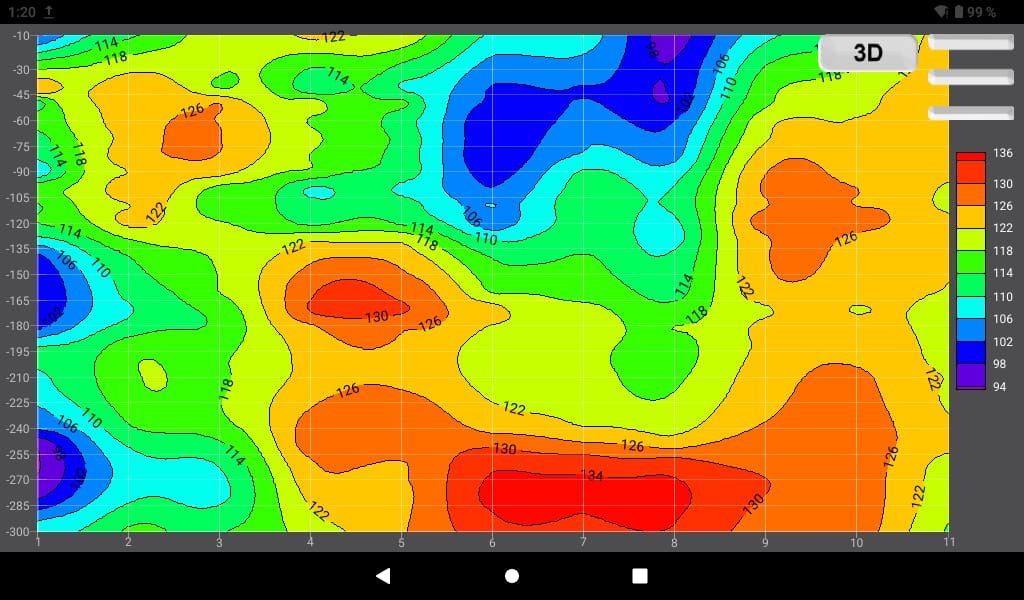Screen dimensions: 1024x600
Task: Select the red swatch atop the legend
Action: point(970,156)
